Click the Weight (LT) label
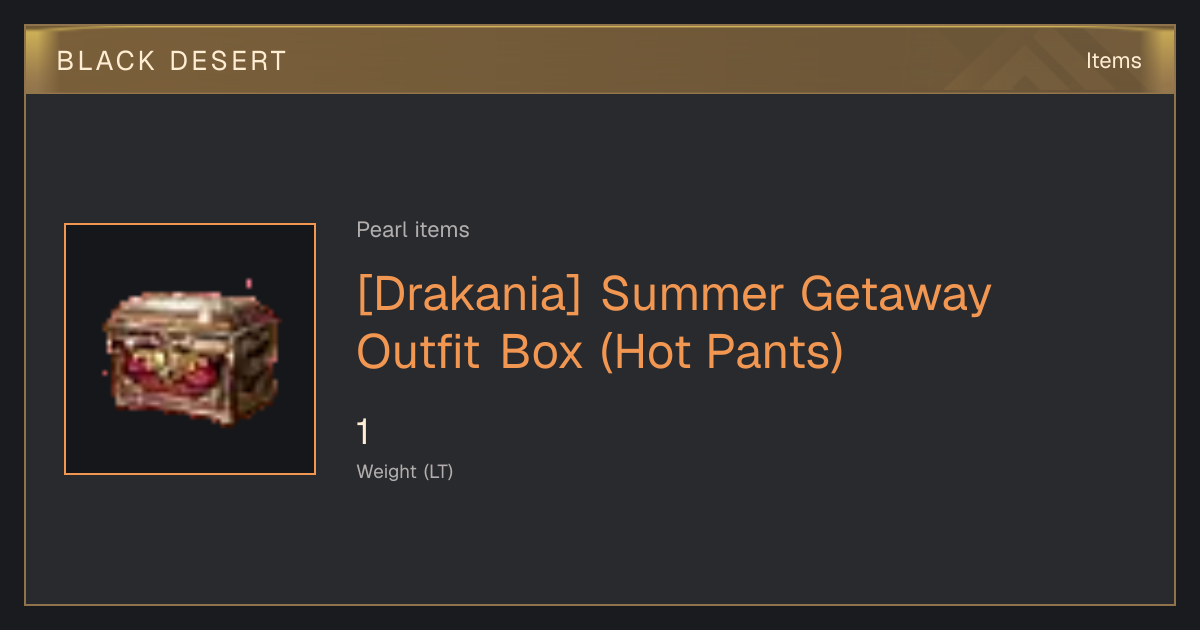1200x630 pixels. (x=405, y=471)
